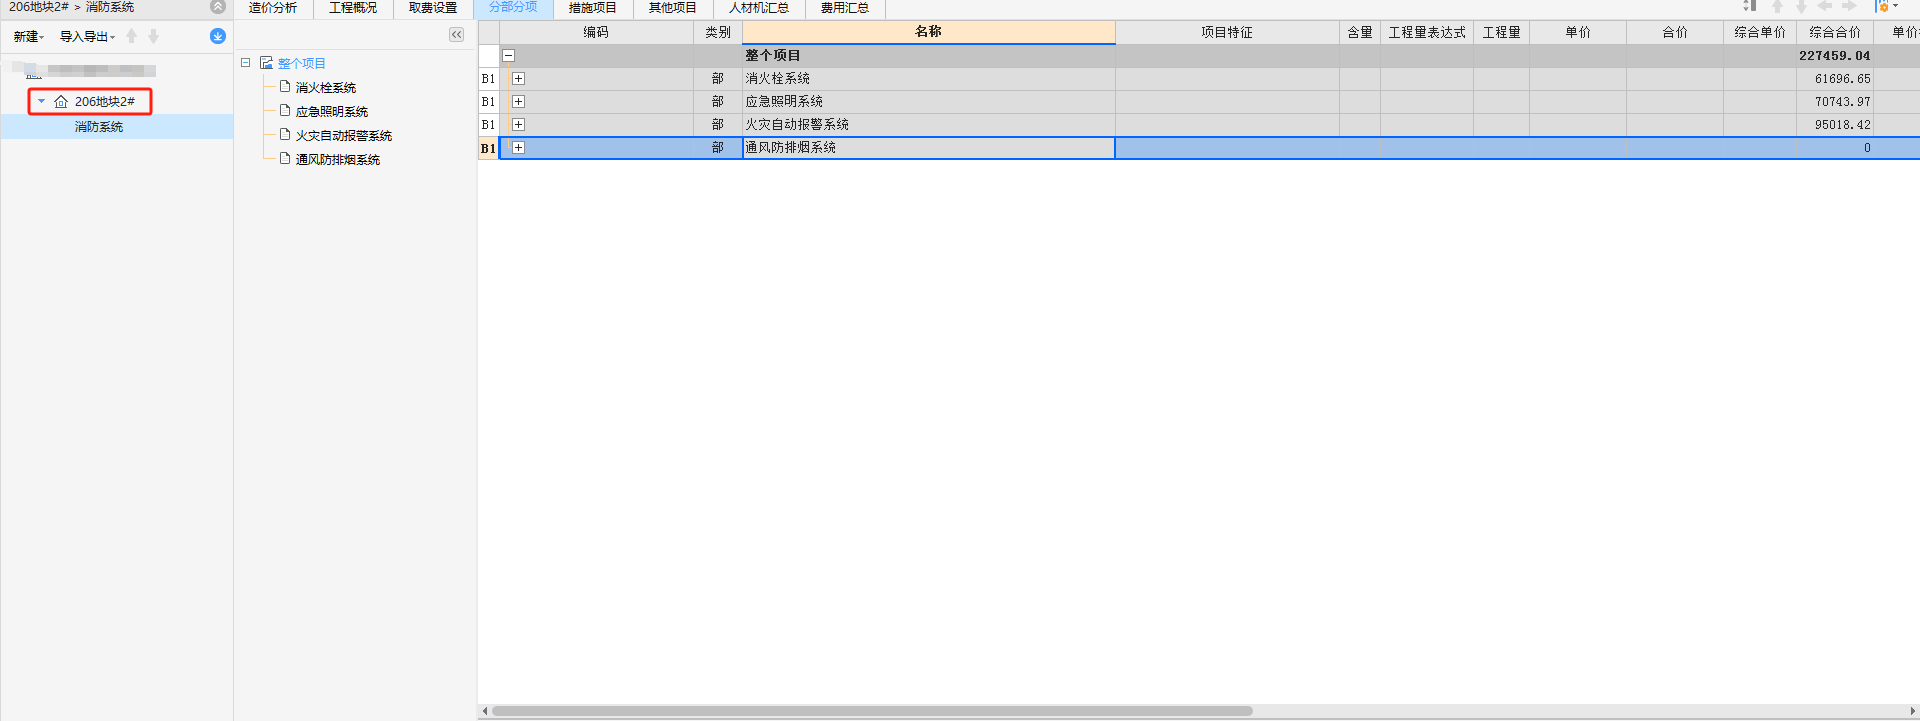Select 应急照明系统 in the section tree

coord(332,112)
